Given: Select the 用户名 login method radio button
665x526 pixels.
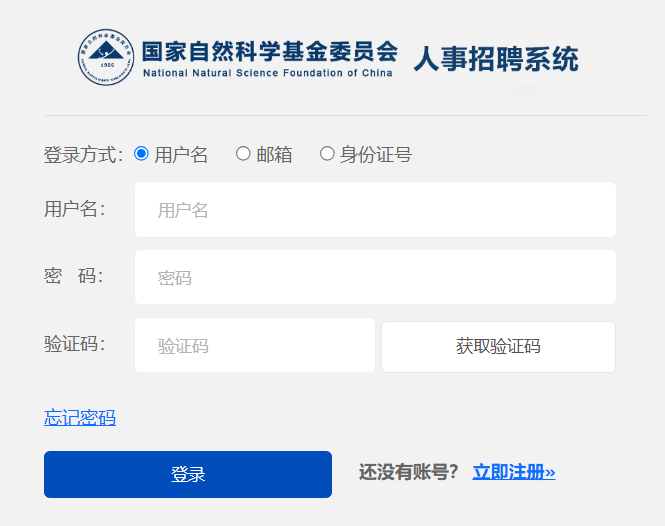Looking at the screenshot, I should tap(141, 154).
